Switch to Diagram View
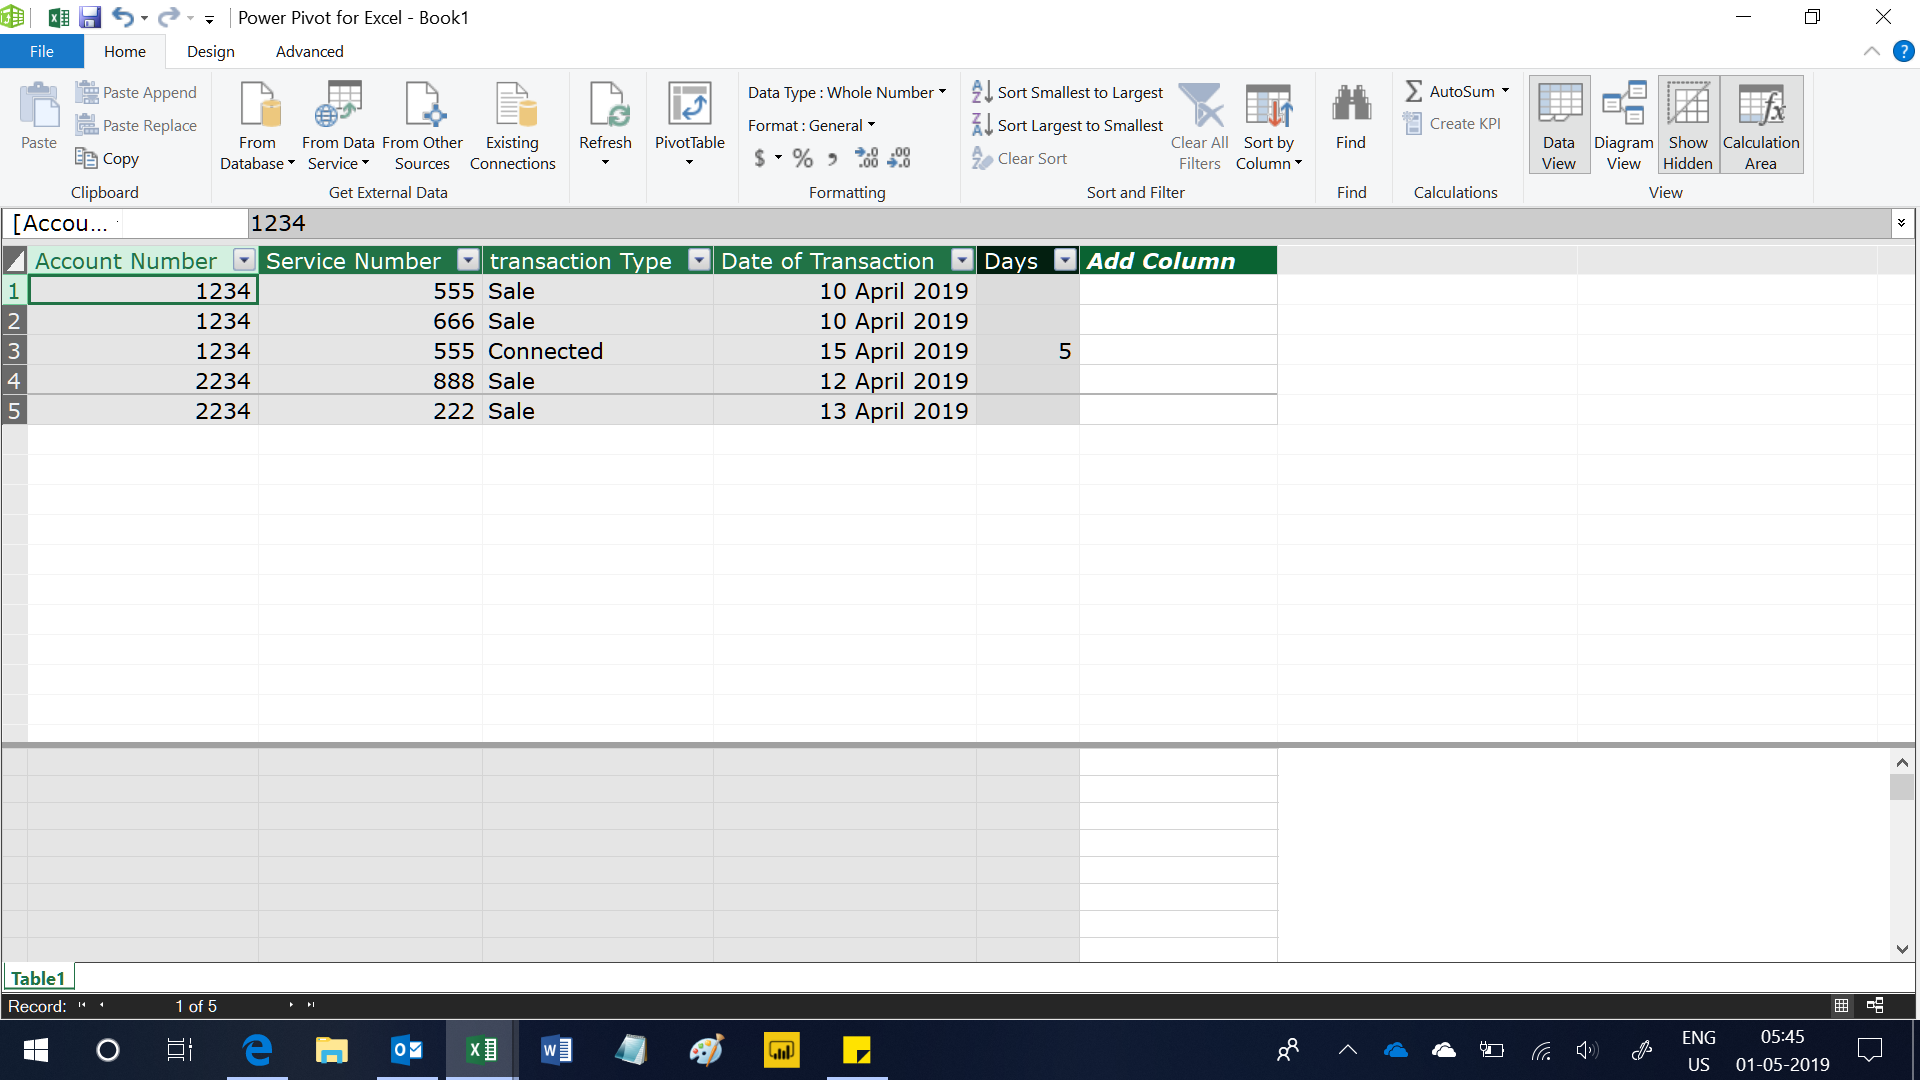The image size is (1920, 1080). point(1624,126)
